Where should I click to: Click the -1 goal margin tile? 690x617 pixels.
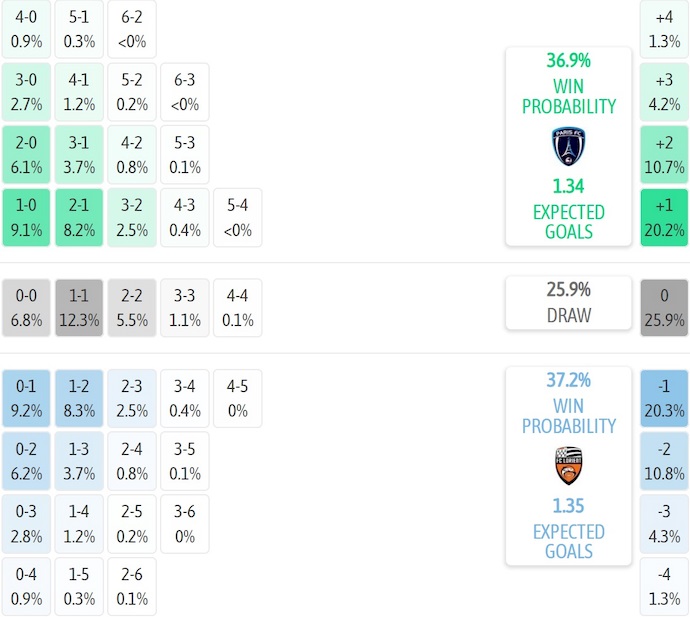[x=664, y=398]
